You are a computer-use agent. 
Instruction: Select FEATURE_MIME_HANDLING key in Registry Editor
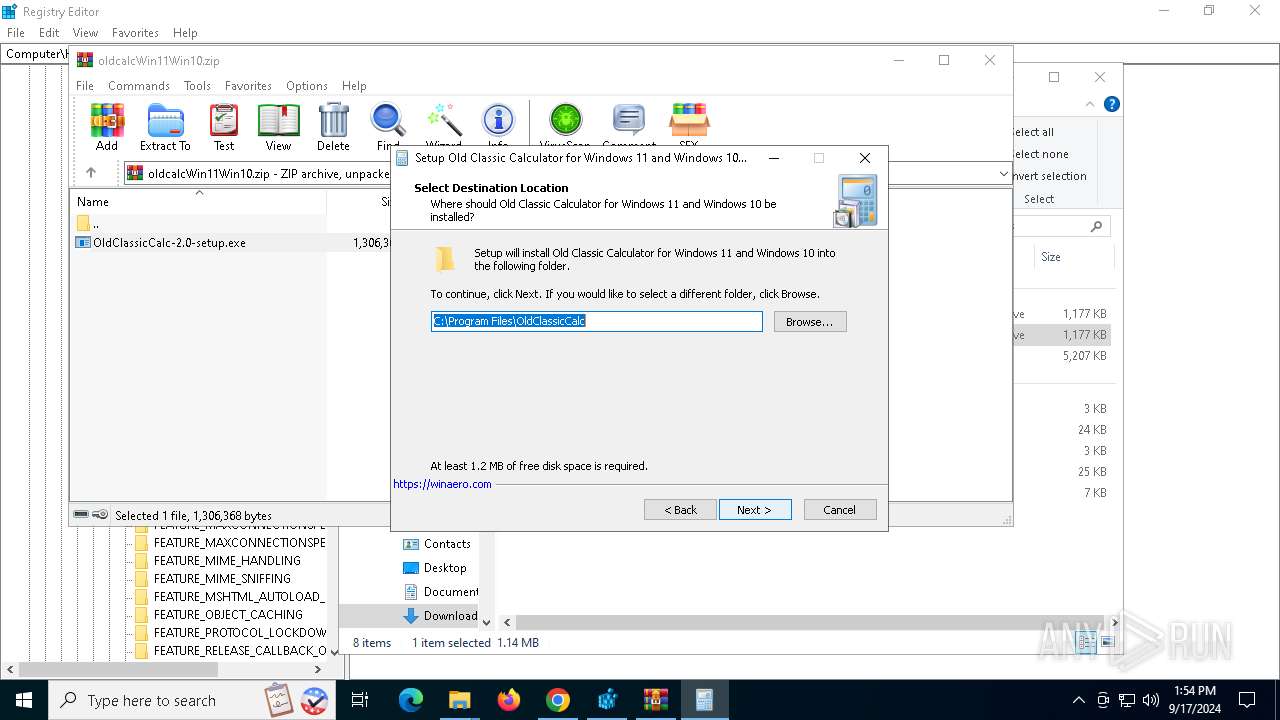pos(227,561)
